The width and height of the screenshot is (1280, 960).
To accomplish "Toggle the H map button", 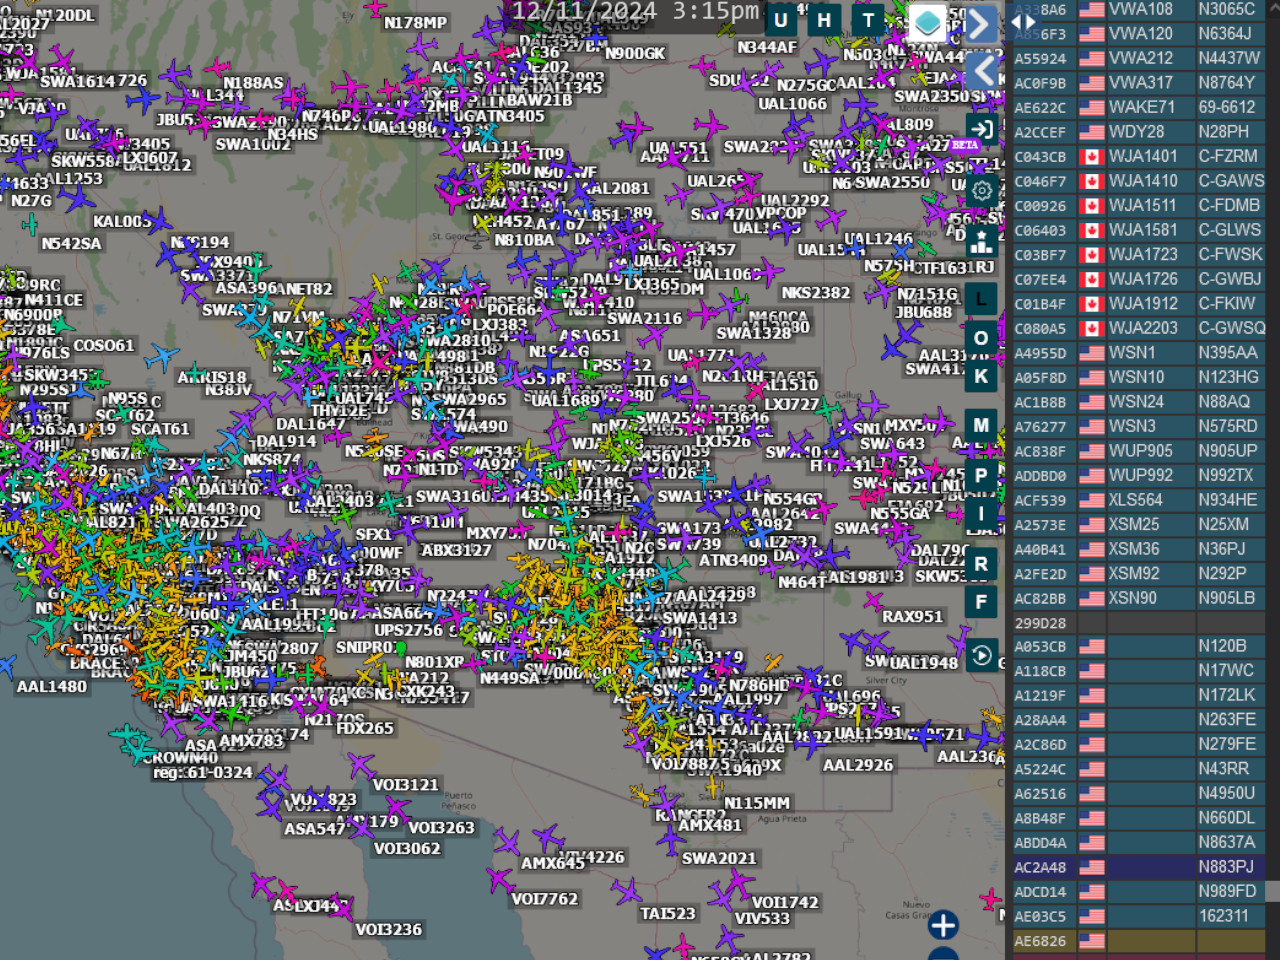I will click(824, 20).
